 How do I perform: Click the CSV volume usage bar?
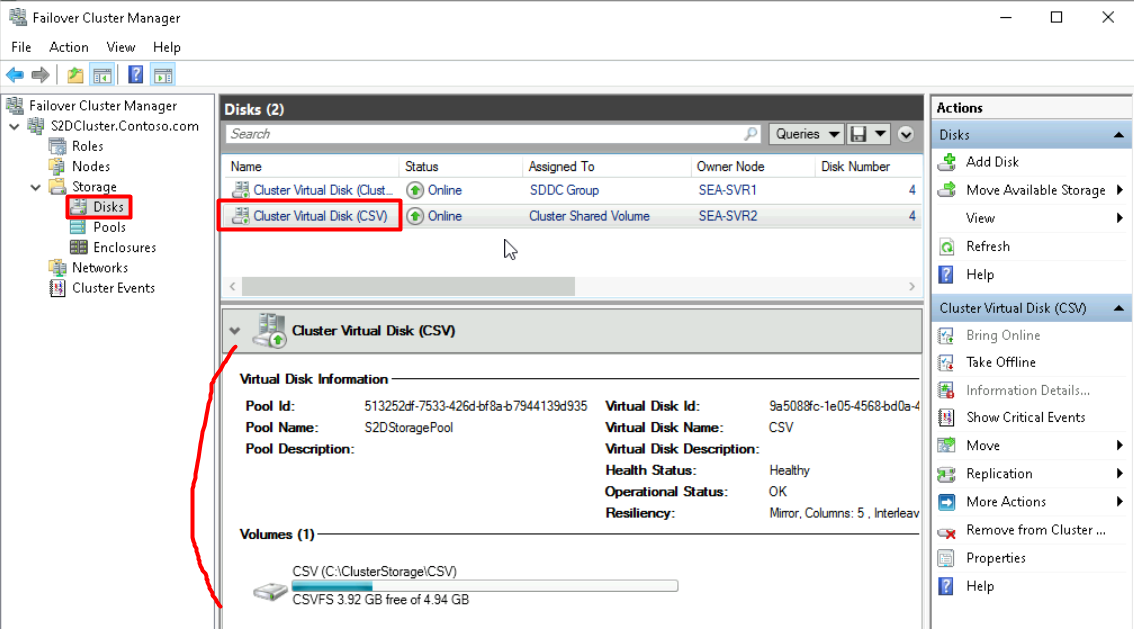click(485, 586)
